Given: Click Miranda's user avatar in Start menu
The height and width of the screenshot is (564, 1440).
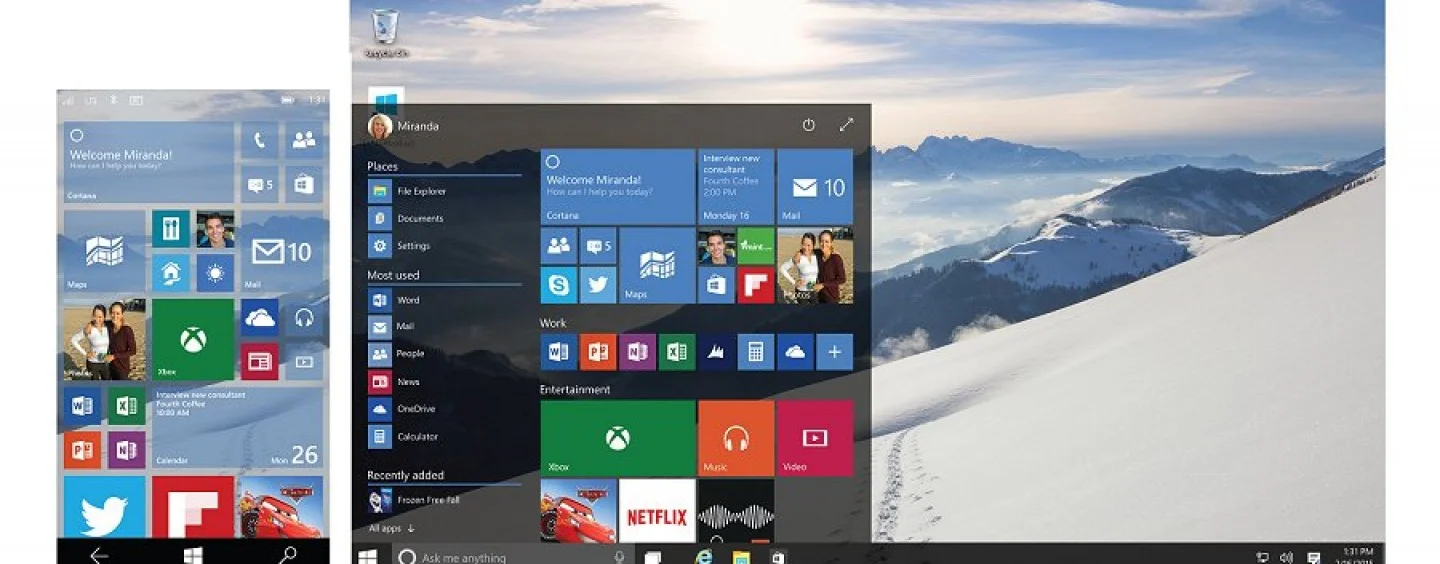Looking at the screenshot, I should (x=380, y=126).
